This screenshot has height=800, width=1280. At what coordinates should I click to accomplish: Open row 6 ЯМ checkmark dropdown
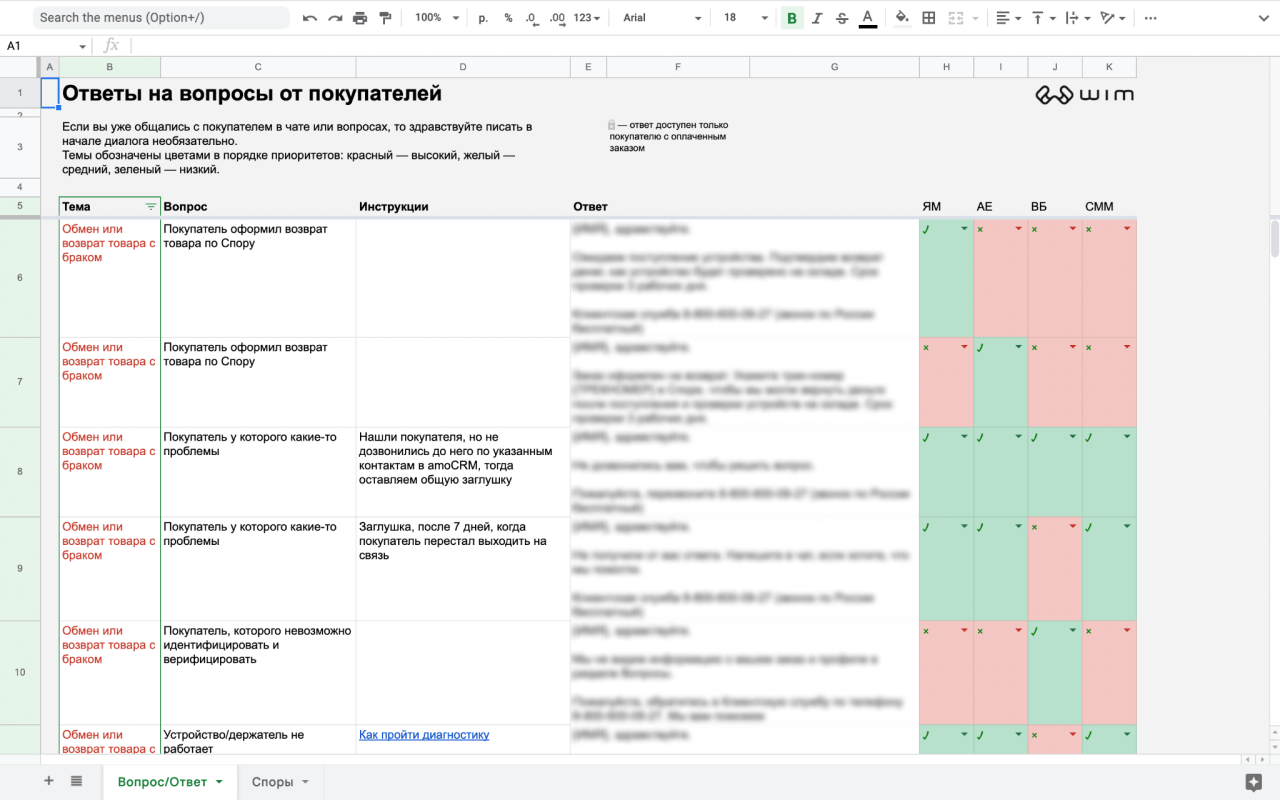965,229
